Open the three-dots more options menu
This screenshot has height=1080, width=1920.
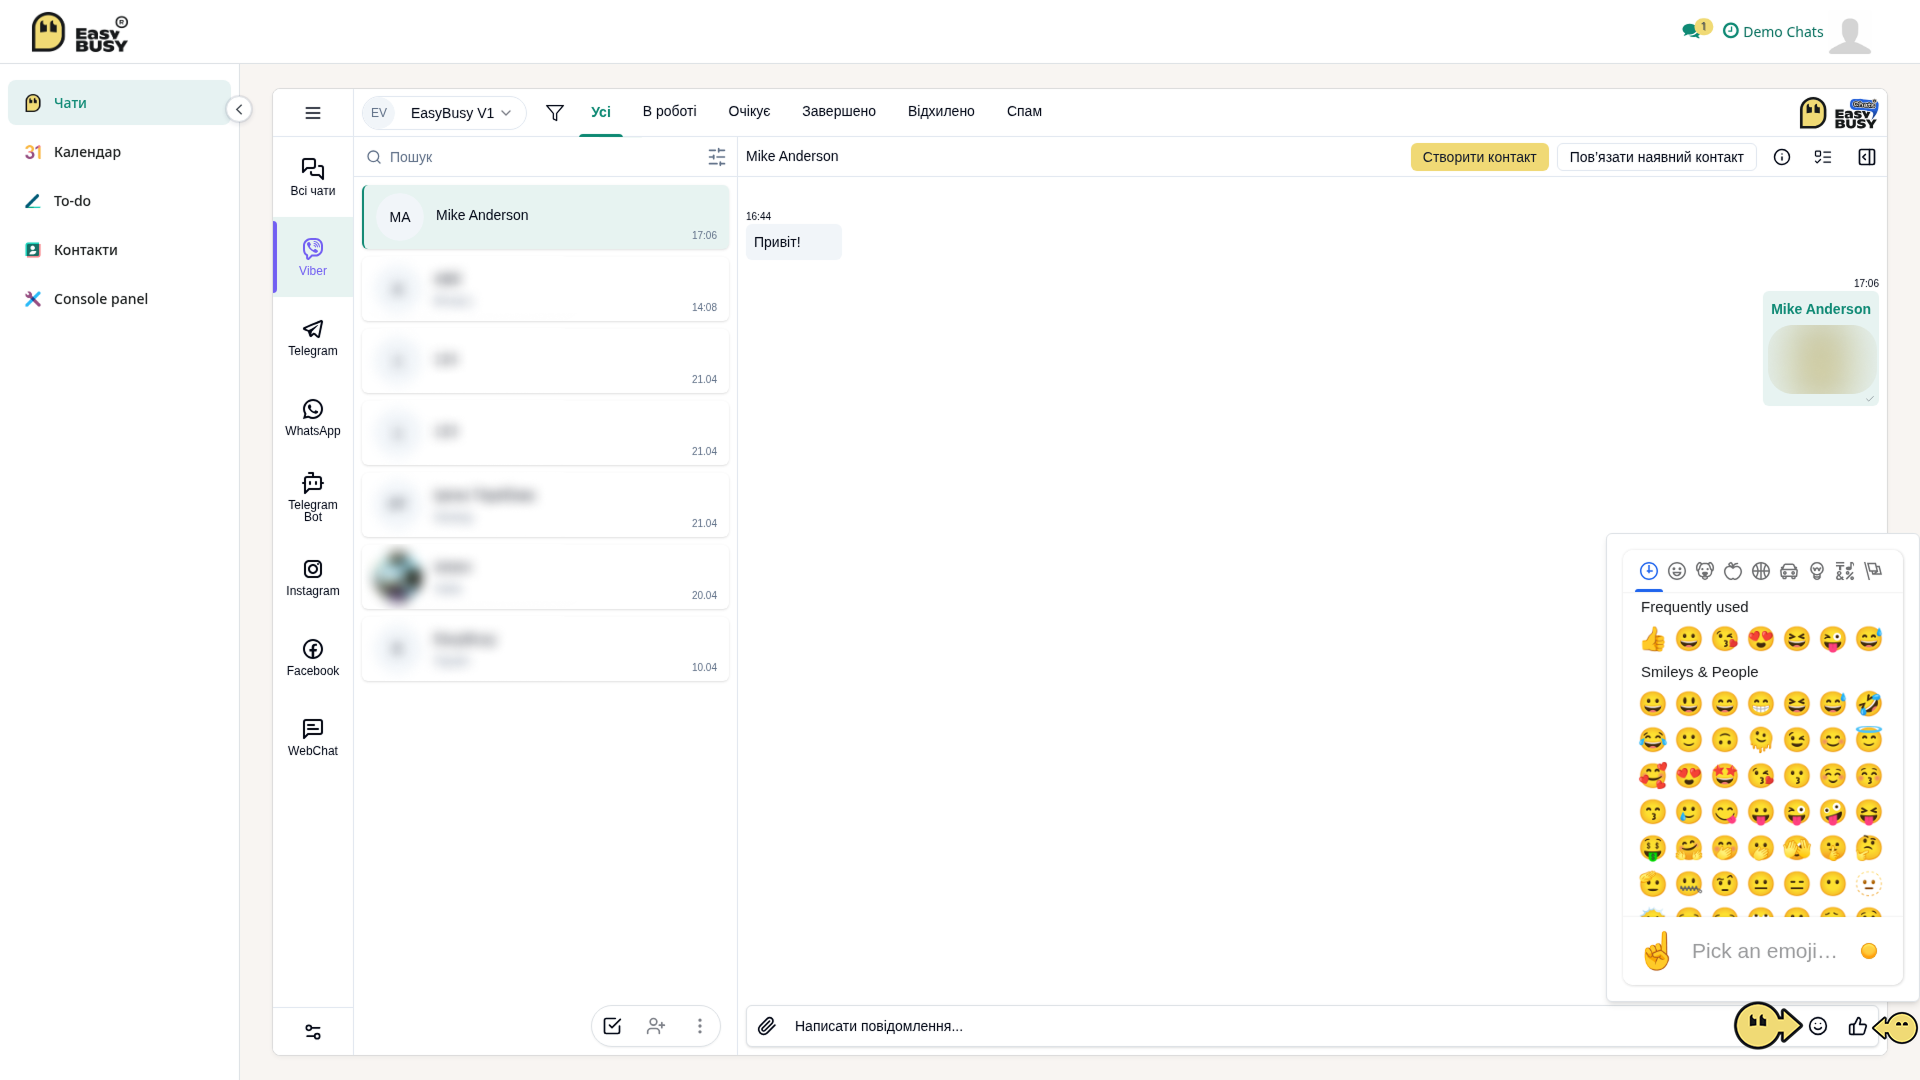coord(700,1026)
